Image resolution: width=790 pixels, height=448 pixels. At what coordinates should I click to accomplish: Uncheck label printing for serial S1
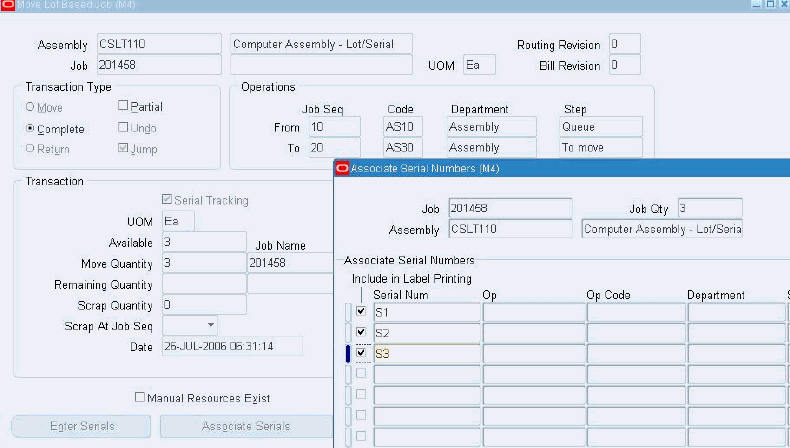(361, 311)
